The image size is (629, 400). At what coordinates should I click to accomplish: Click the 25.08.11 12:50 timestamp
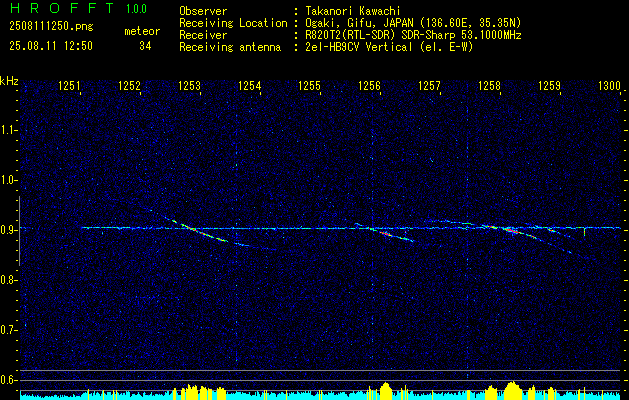pos(51,46)
